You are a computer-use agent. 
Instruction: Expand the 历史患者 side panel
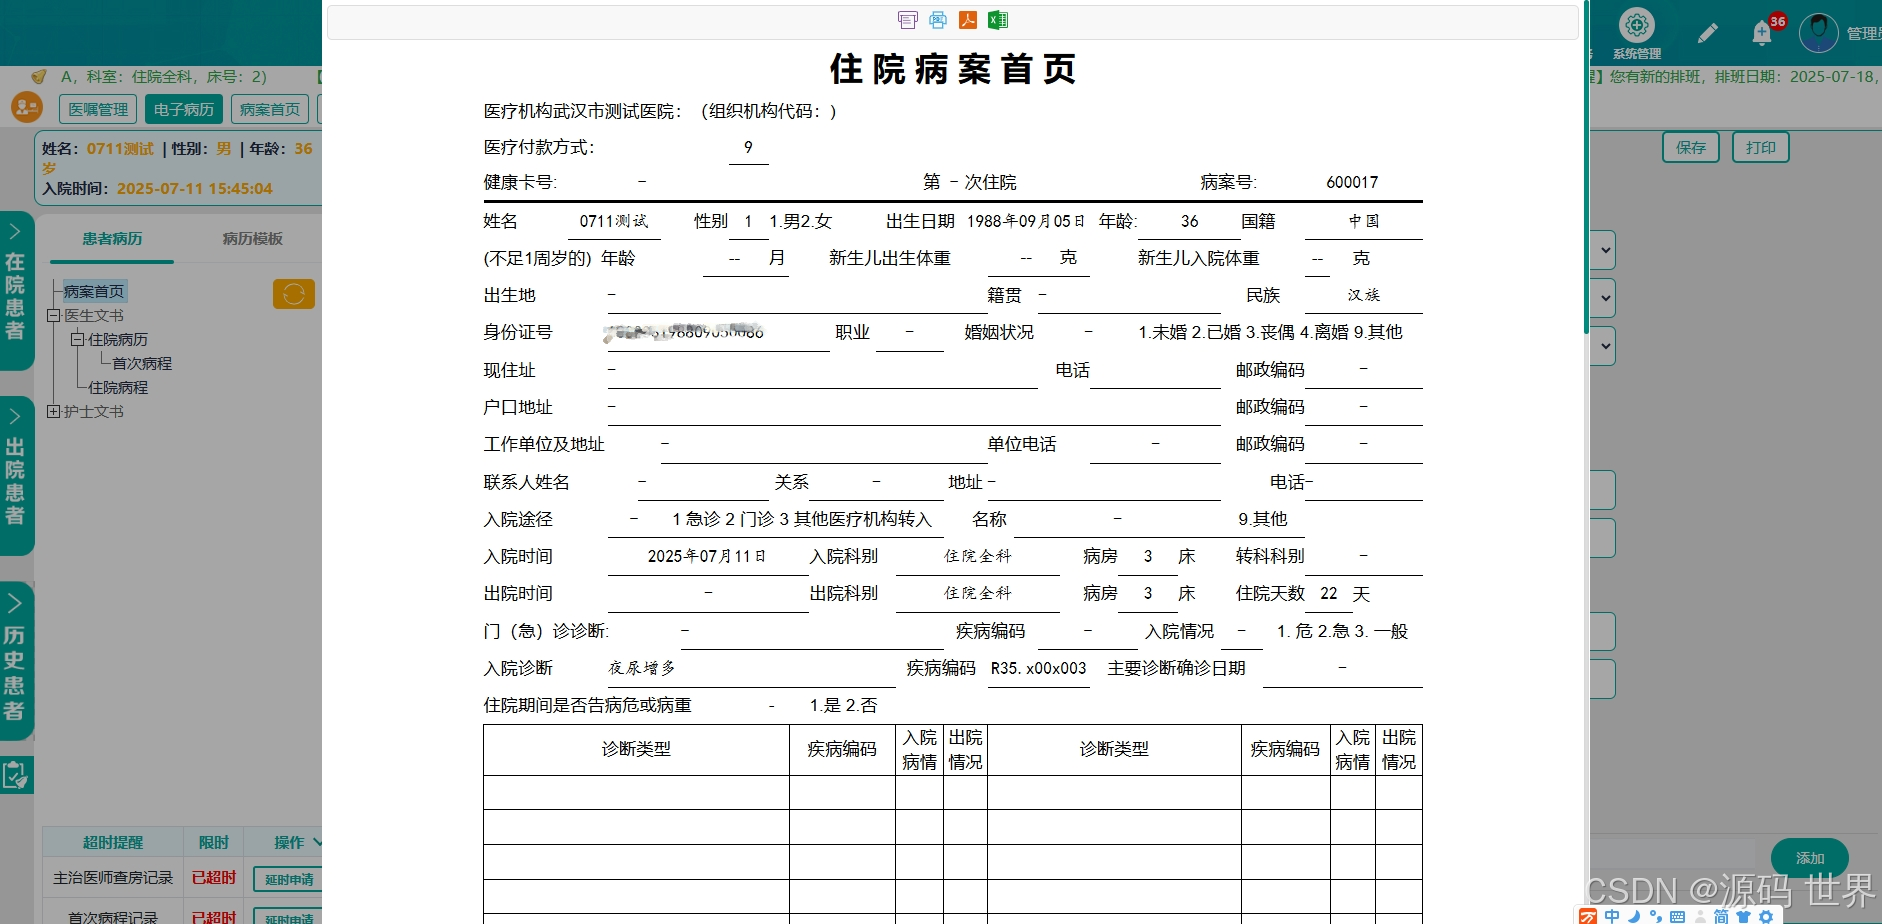tap(15, 661)
